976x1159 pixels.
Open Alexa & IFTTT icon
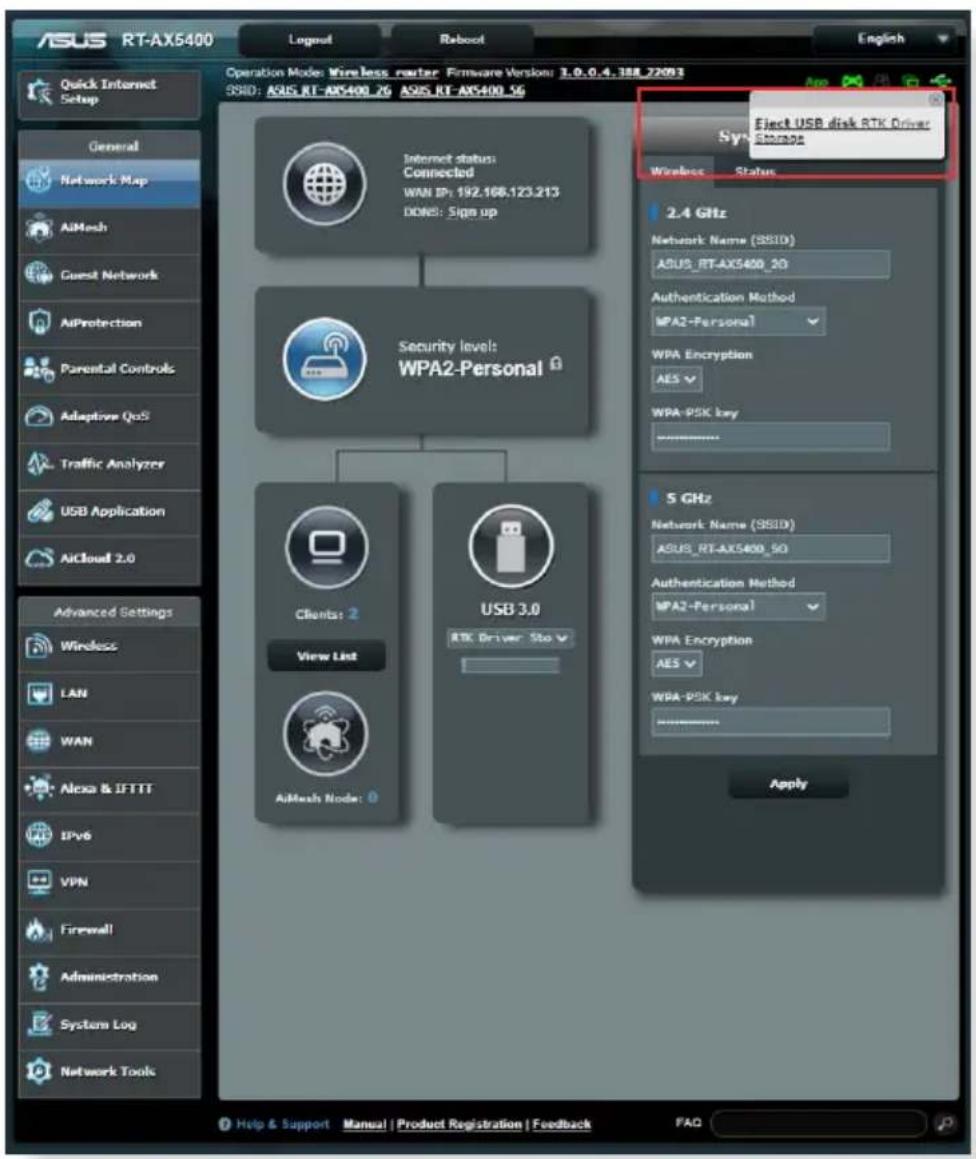38,788
